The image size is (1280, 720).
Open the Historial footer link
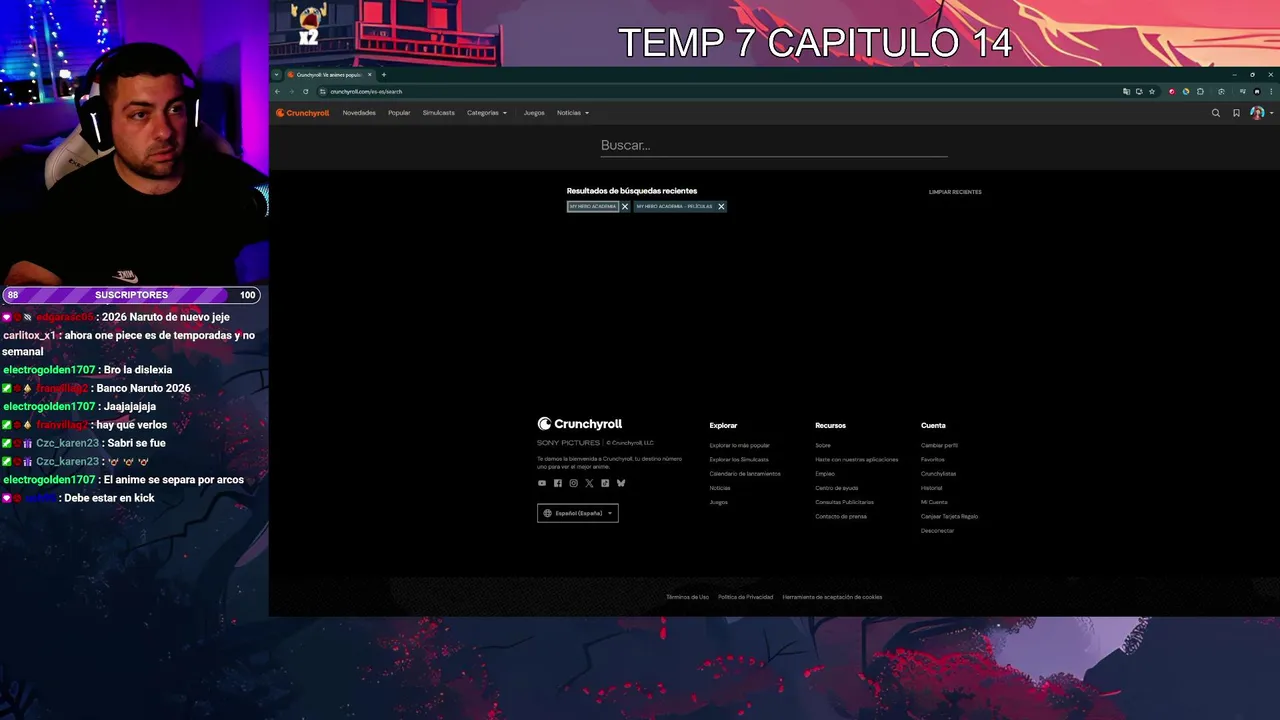pos(932,488)
